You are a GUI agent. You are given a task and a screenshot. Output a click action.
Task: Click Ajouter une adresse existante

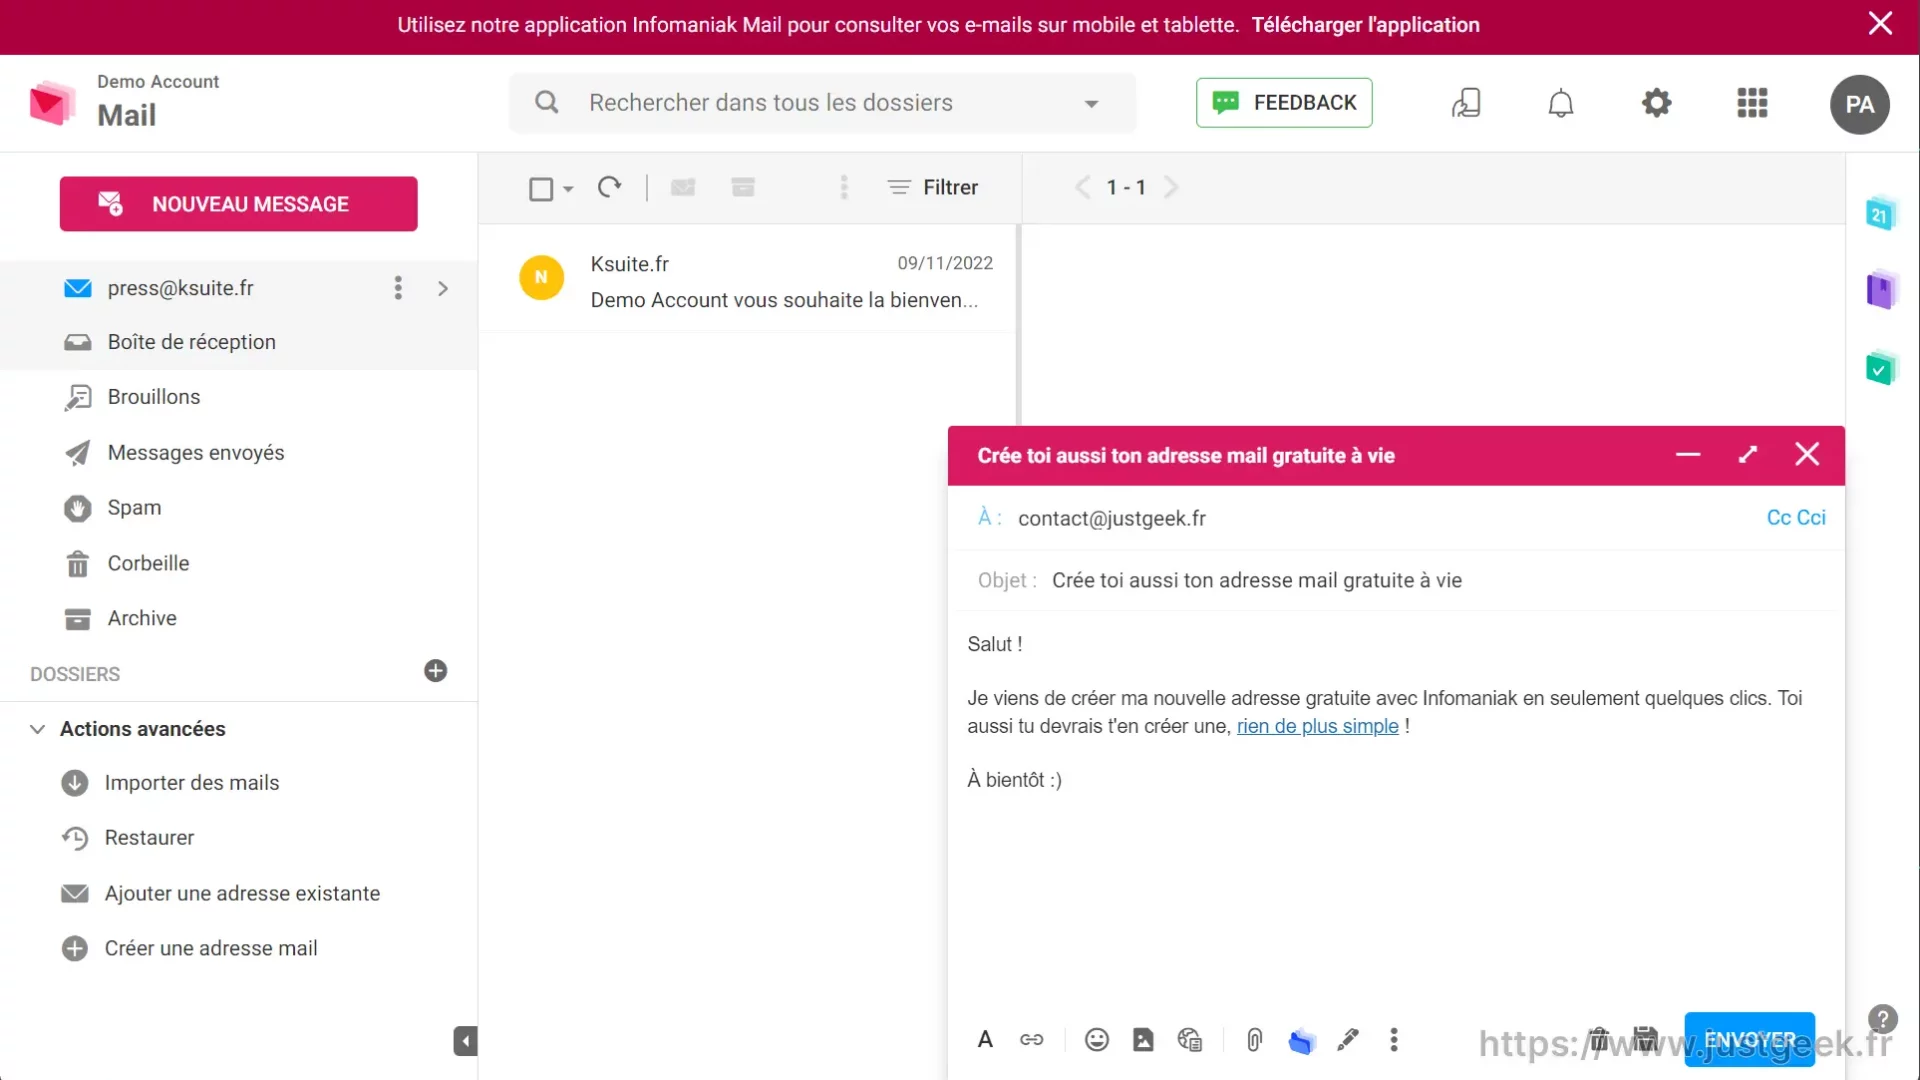pyautogui.click(x=242, y=893)
